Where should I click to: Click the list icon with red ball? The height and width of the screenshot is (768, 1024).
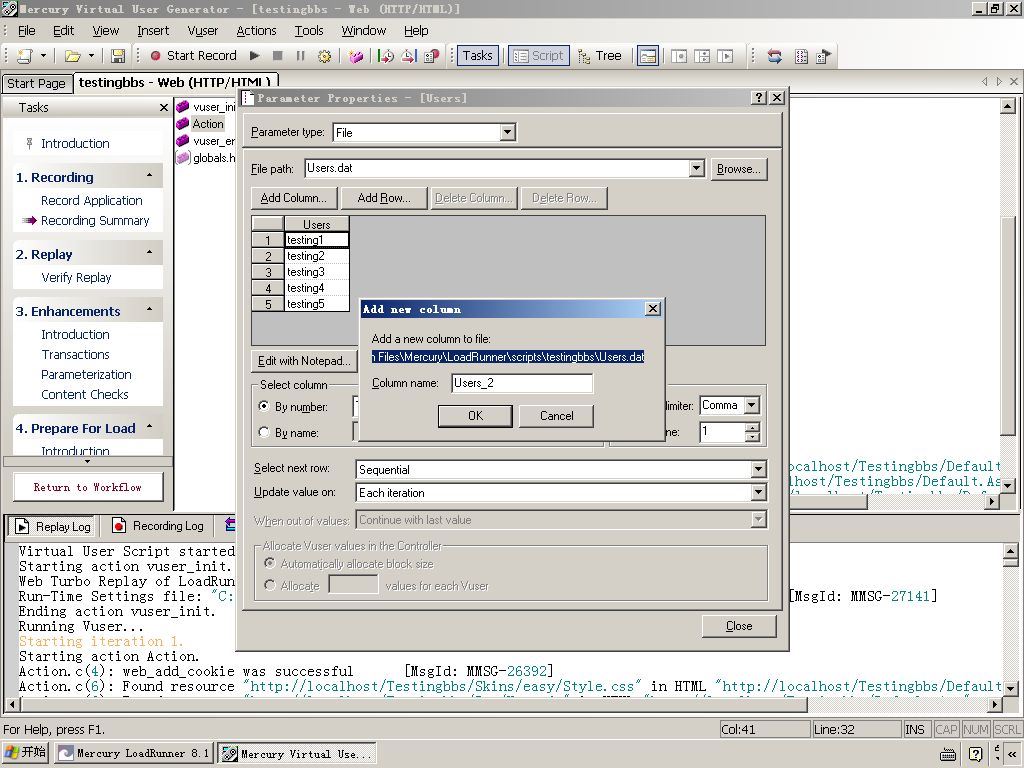coord(432,56)
